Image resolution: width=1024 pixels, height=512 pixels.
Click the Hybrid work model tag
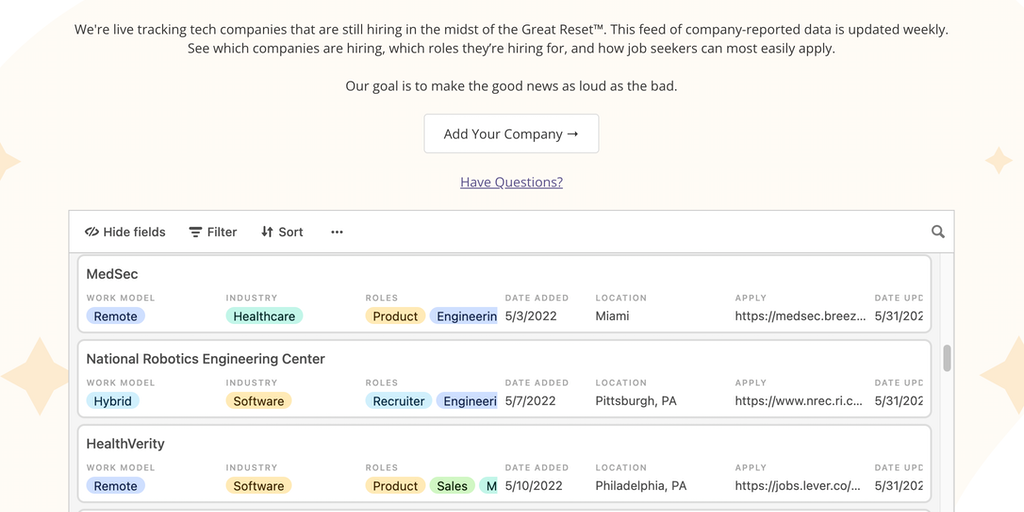pyautogui.click(x=112, y=401)
